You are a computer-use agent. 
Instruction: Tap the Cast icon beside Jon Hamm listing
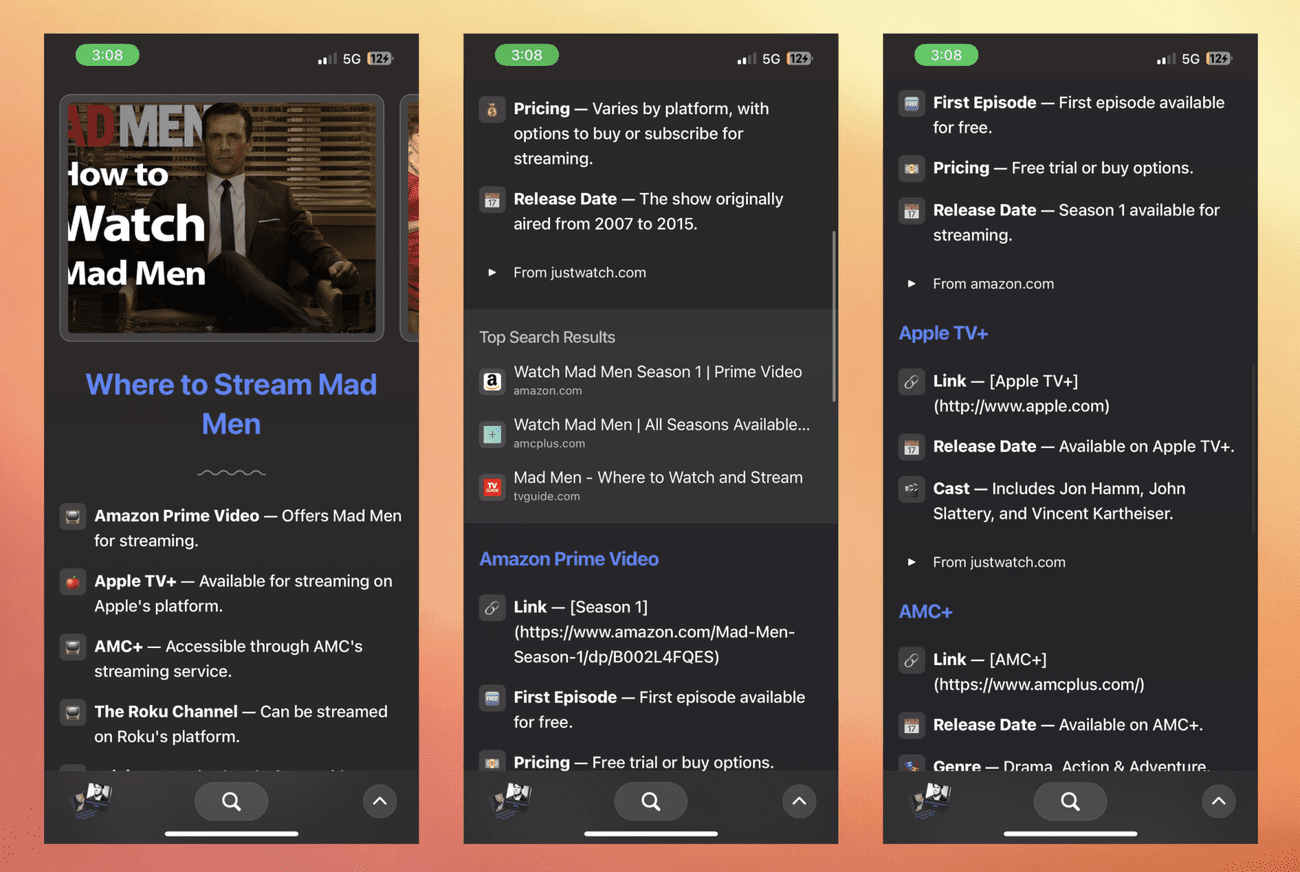911,489
